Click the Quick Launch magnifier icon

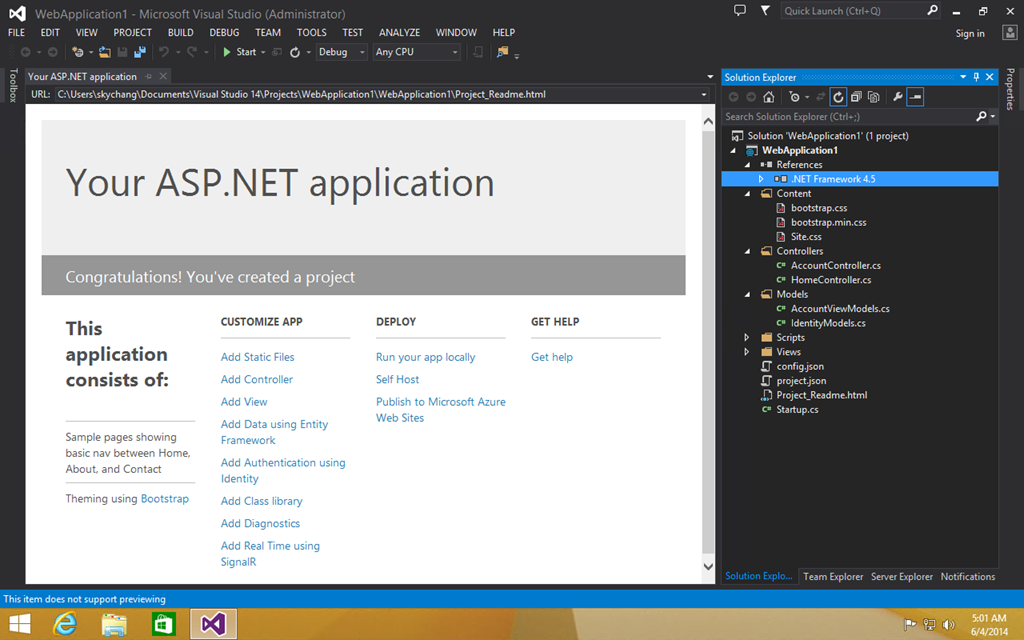(x=933, y=10)
